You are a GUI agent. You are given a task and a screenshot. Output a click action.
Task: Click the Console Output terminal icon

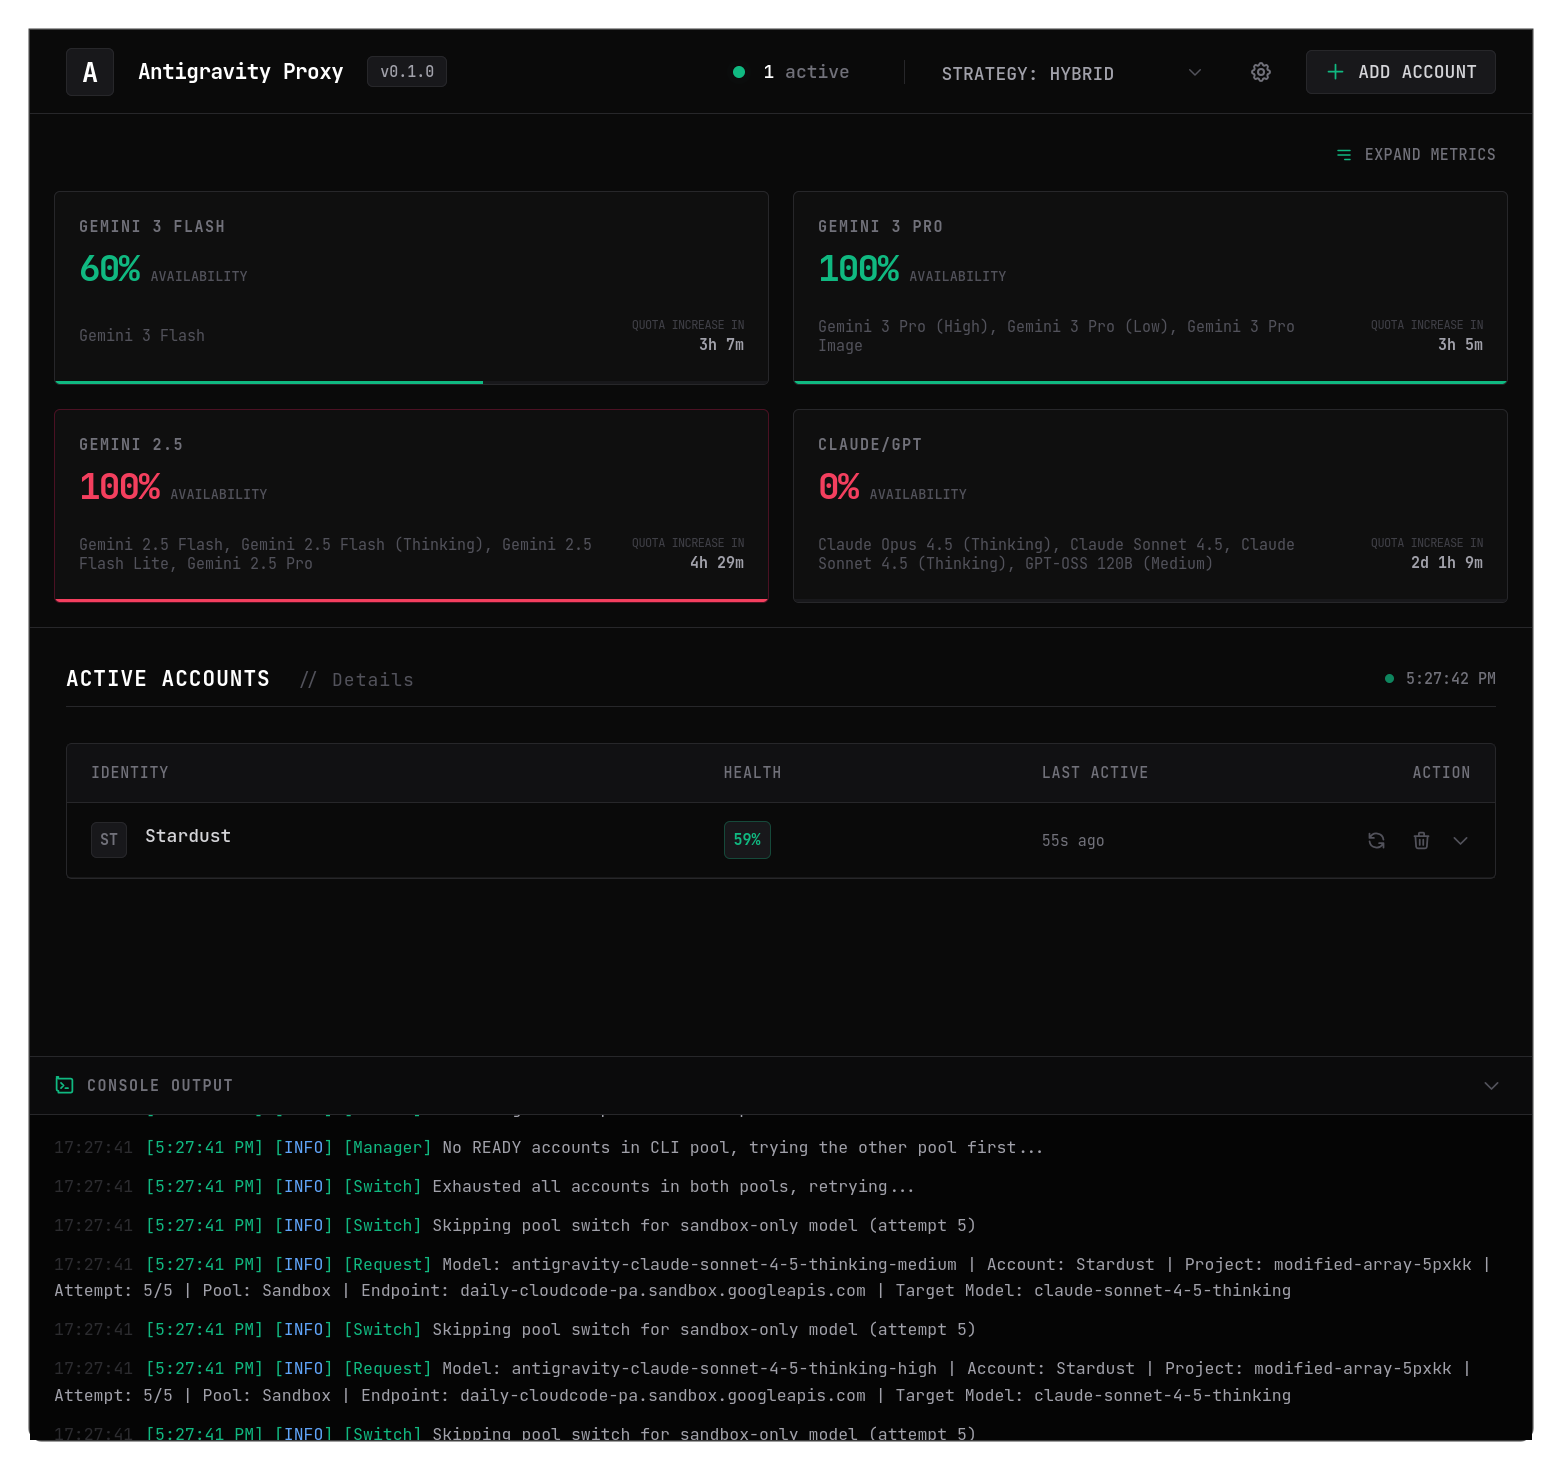[65, 1085]
